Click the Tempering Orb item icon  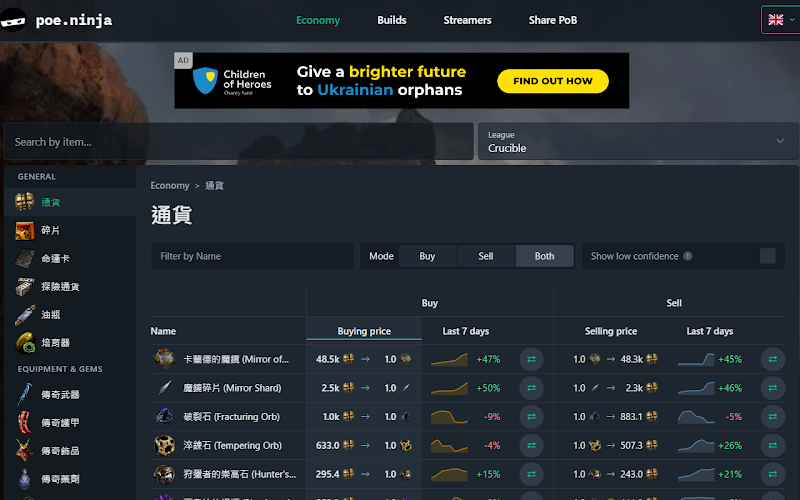[164, 445]
